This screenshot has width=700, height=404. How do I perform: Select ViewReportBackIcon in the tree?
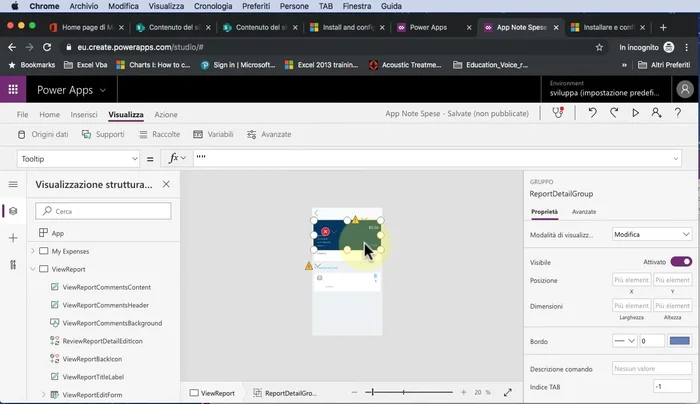92,359
